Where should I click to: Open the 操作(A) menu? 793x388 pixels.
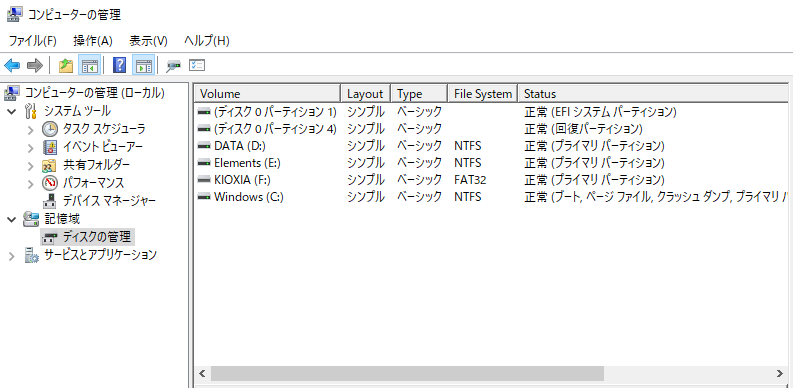(x=93, y=41)
